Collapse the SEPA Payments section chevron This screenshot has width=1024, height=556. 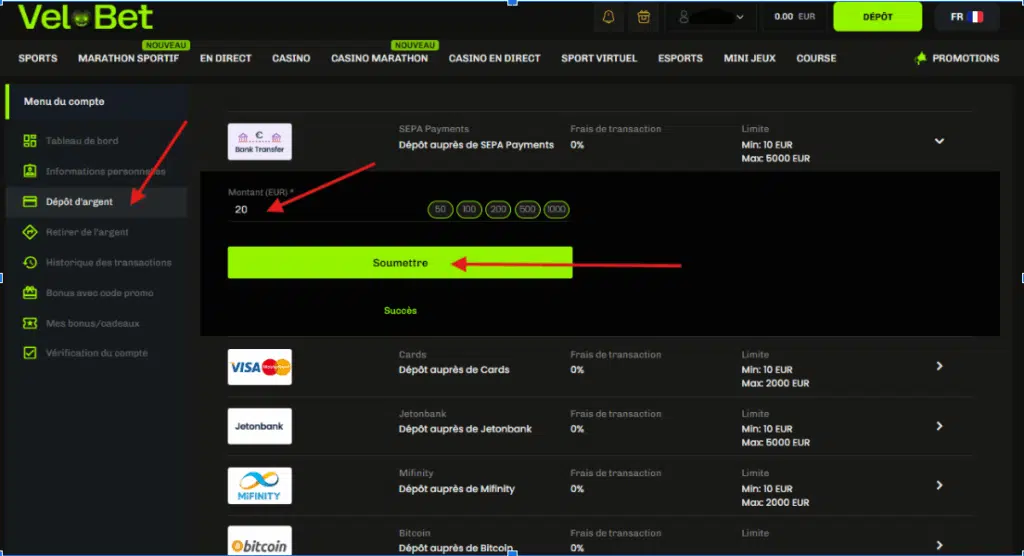tap(939, 142)
